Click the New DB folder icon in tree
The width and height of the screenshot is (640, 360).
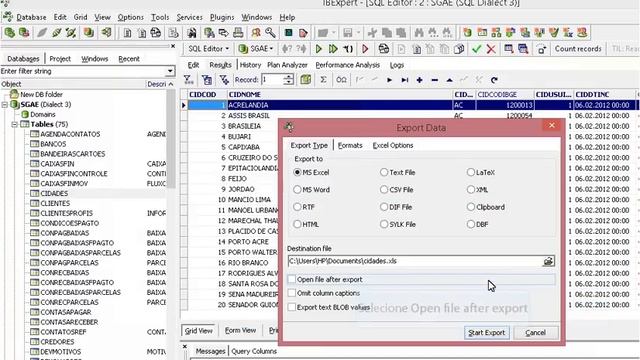tap(14, 94)
